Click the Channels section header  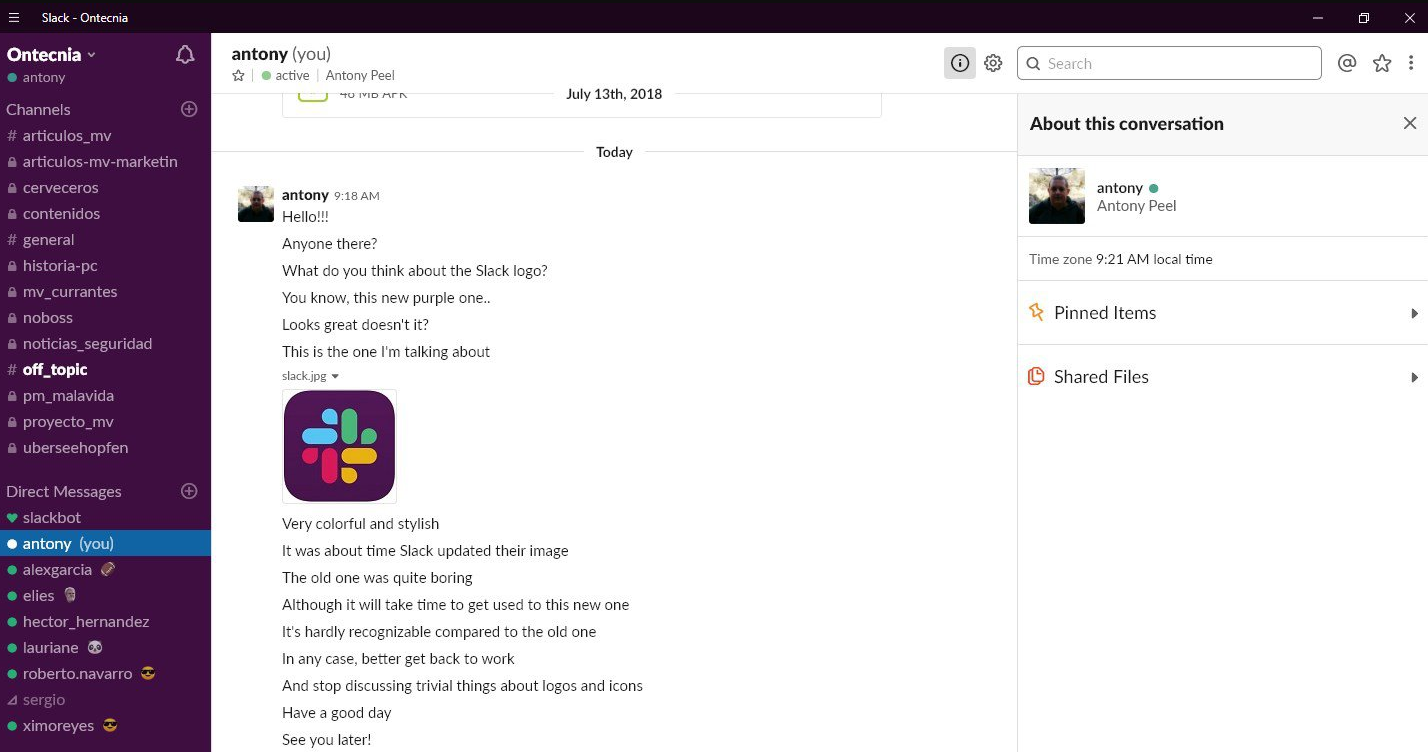38,109
